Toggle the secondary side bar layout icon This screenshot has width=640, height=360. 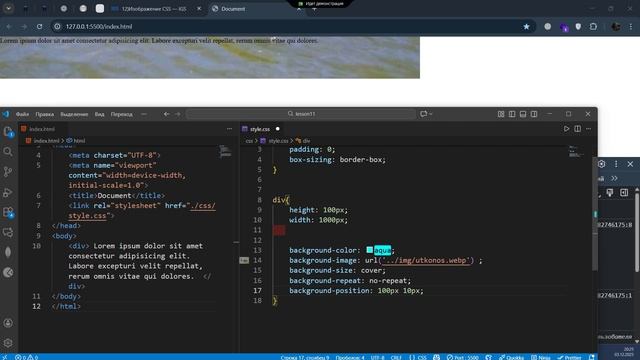[534, 114]
